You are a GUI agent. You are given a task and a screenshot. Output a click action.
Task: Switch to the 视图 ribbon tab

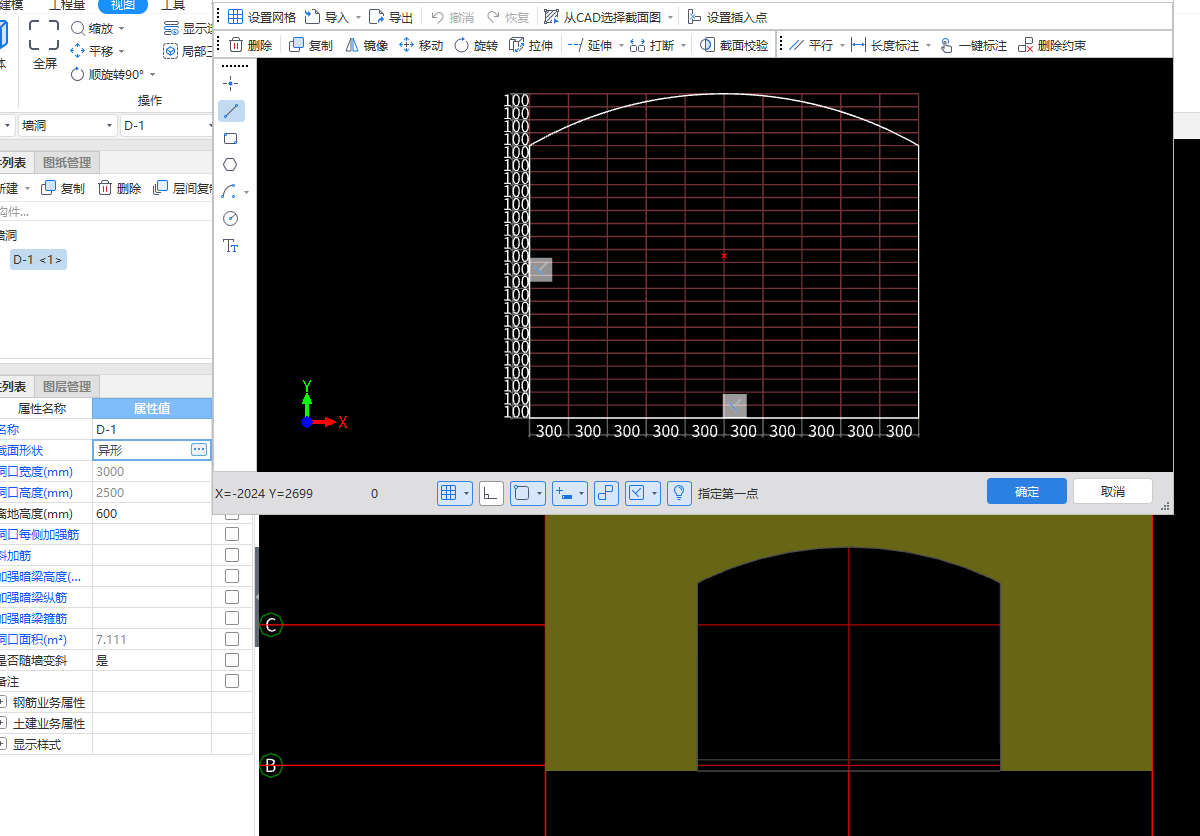click(x=123, y=5)
